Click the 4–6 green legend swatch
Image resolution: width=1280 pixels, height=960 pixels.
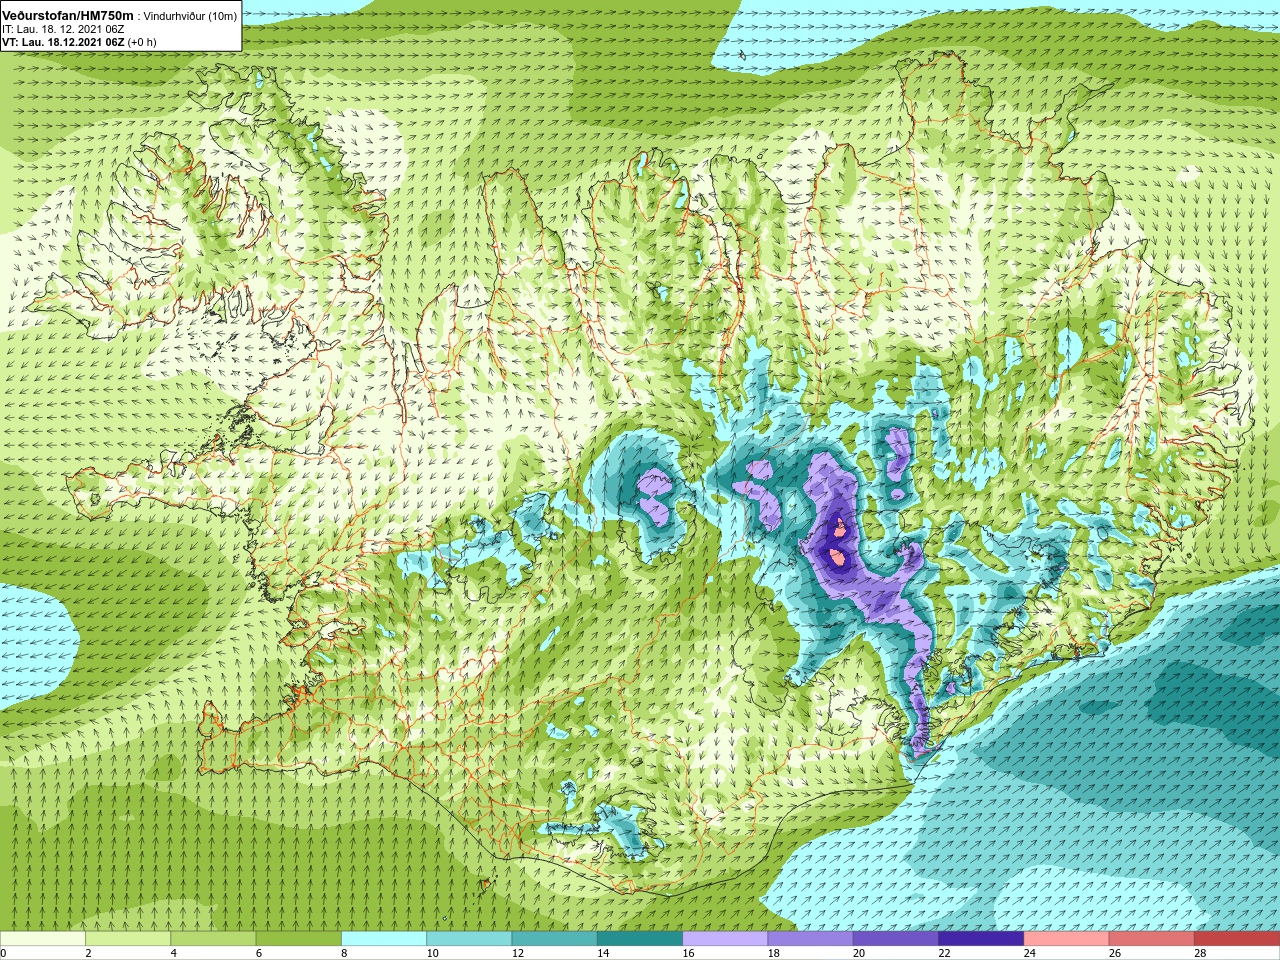point(214,939)
